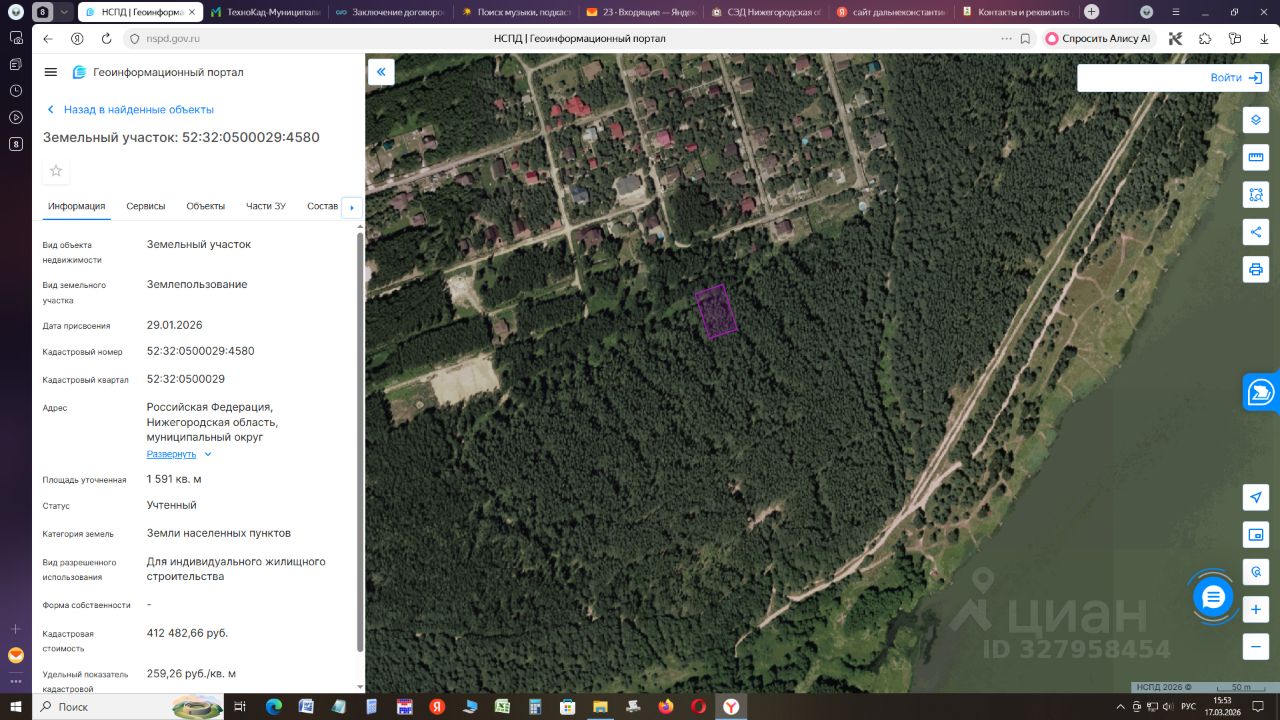The image size is (1280, 720).
Task: Open the chat support bubble
Action: click(x=1213, y=597)
